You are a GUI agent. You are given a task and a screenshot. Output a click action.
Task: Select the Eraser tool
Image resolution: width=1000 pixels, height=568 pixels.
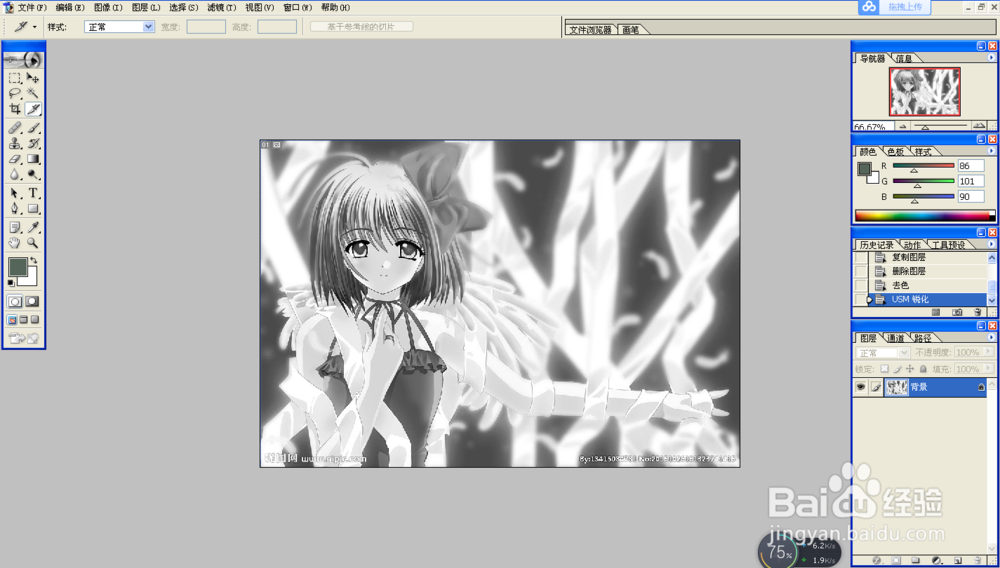click(15, 159)
